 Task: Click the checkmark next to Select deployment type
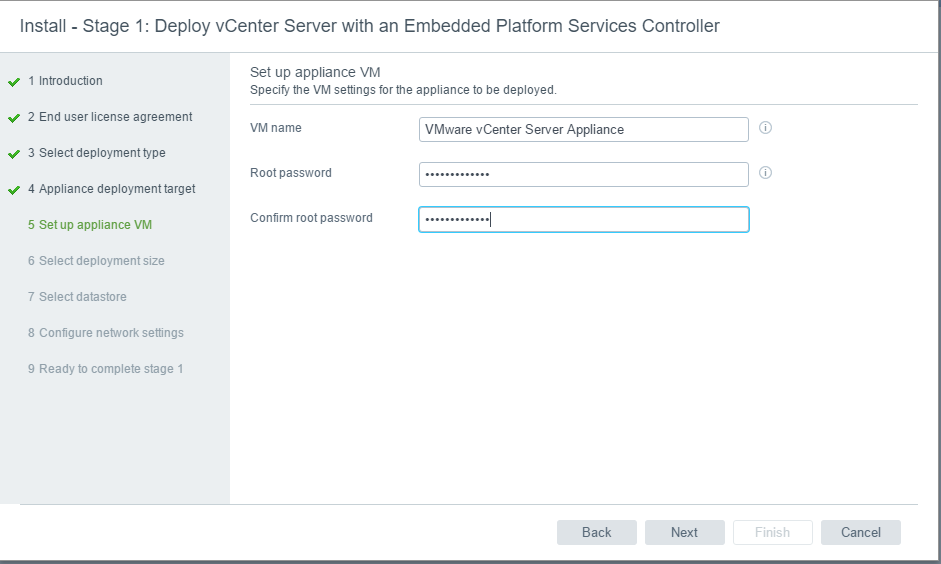click(x=14, y=154)
